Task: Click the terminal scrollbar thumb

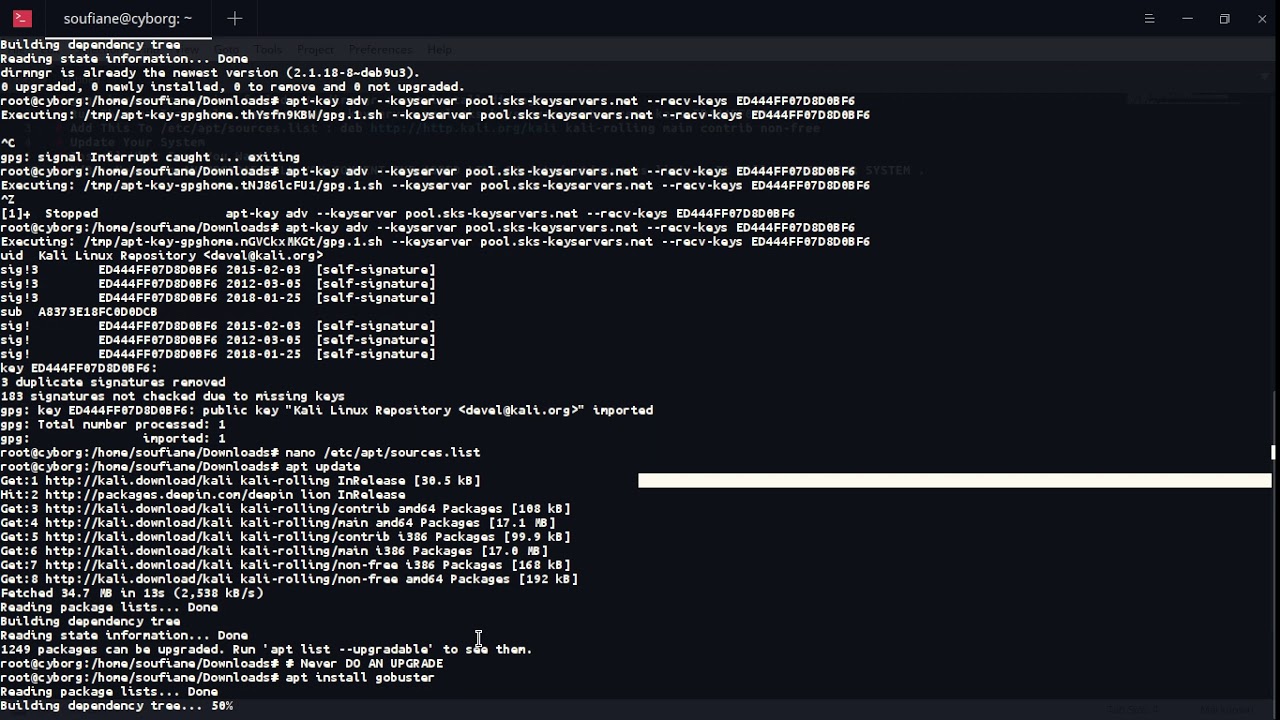Action: pyautogui.click(x=1273, y=452)
